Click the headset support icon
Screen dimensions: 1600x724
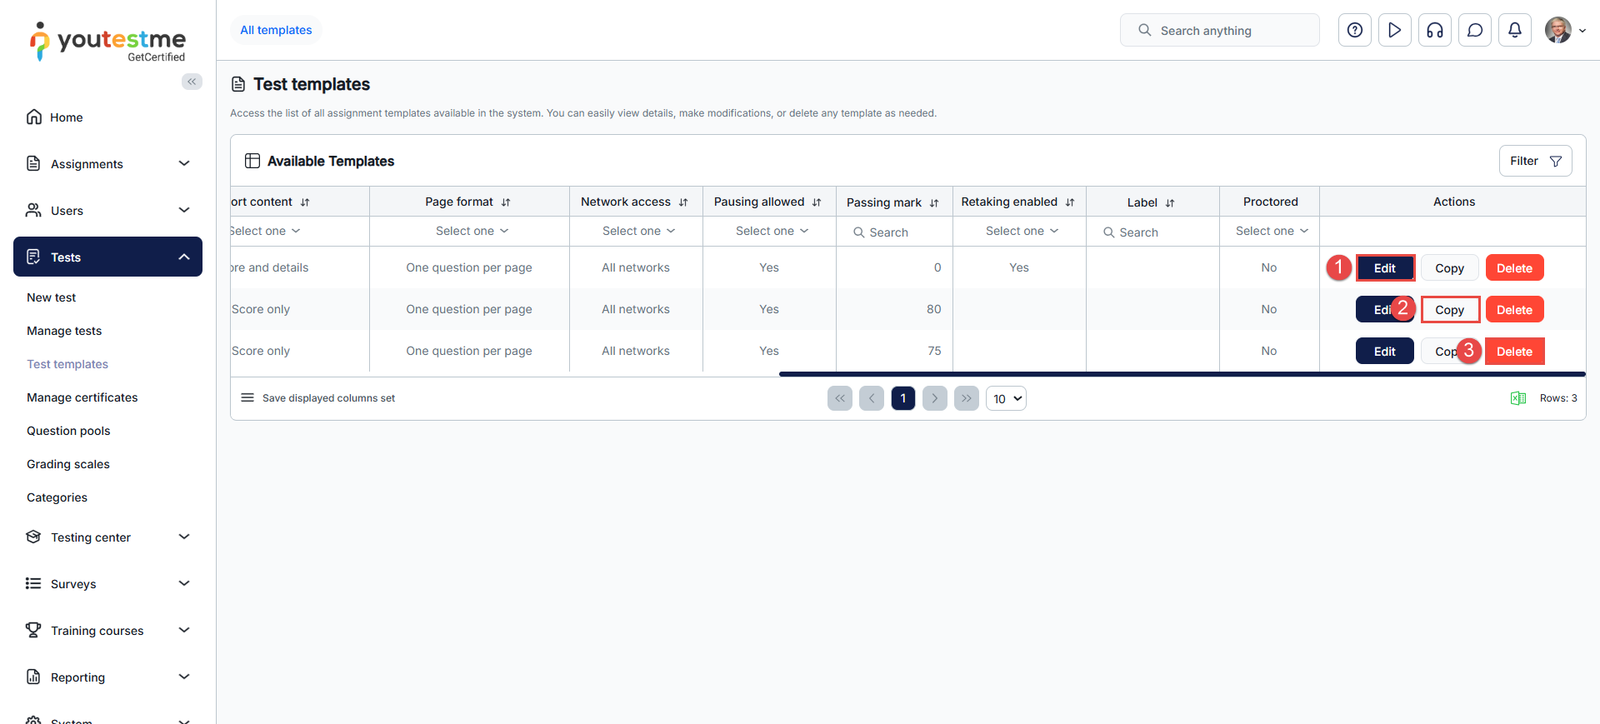[x=1434, y=30]
